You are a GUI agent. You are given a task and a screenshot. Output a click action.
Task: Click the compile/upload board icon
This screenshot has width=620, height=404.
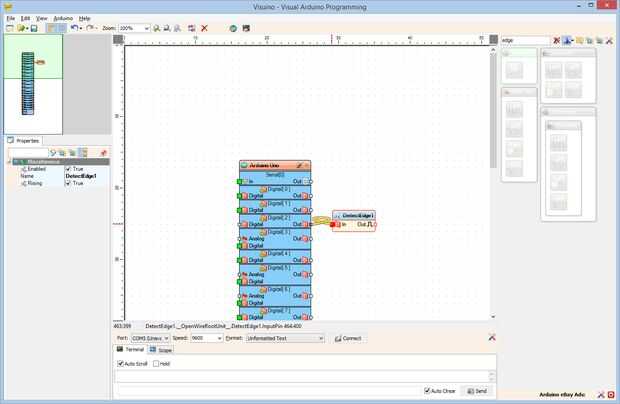pyautogui.click(x=246, y=28)
